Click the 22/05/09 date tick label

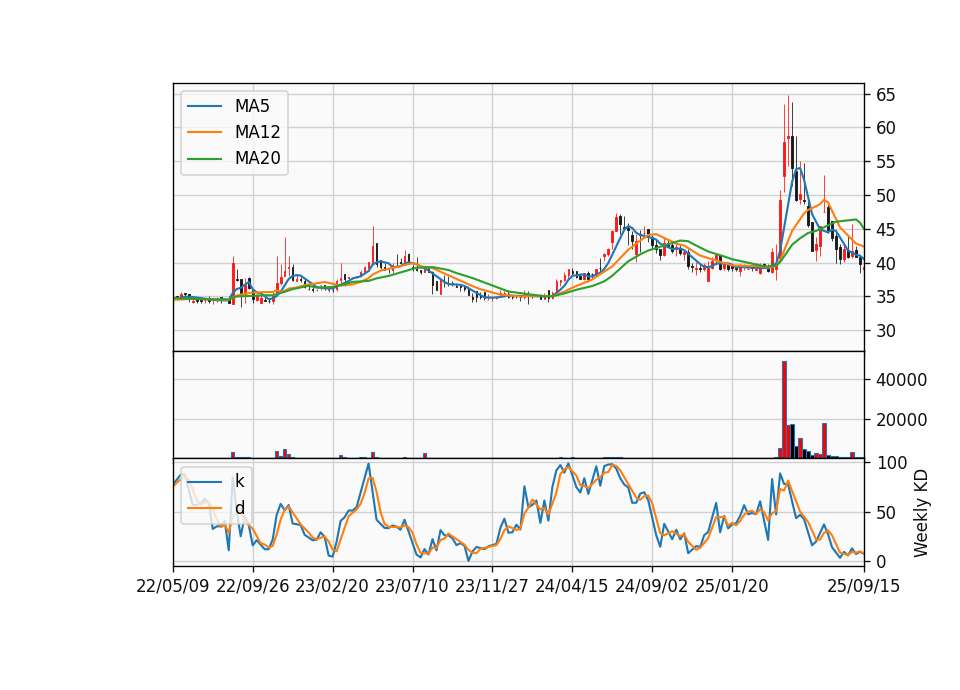(173, 586)
